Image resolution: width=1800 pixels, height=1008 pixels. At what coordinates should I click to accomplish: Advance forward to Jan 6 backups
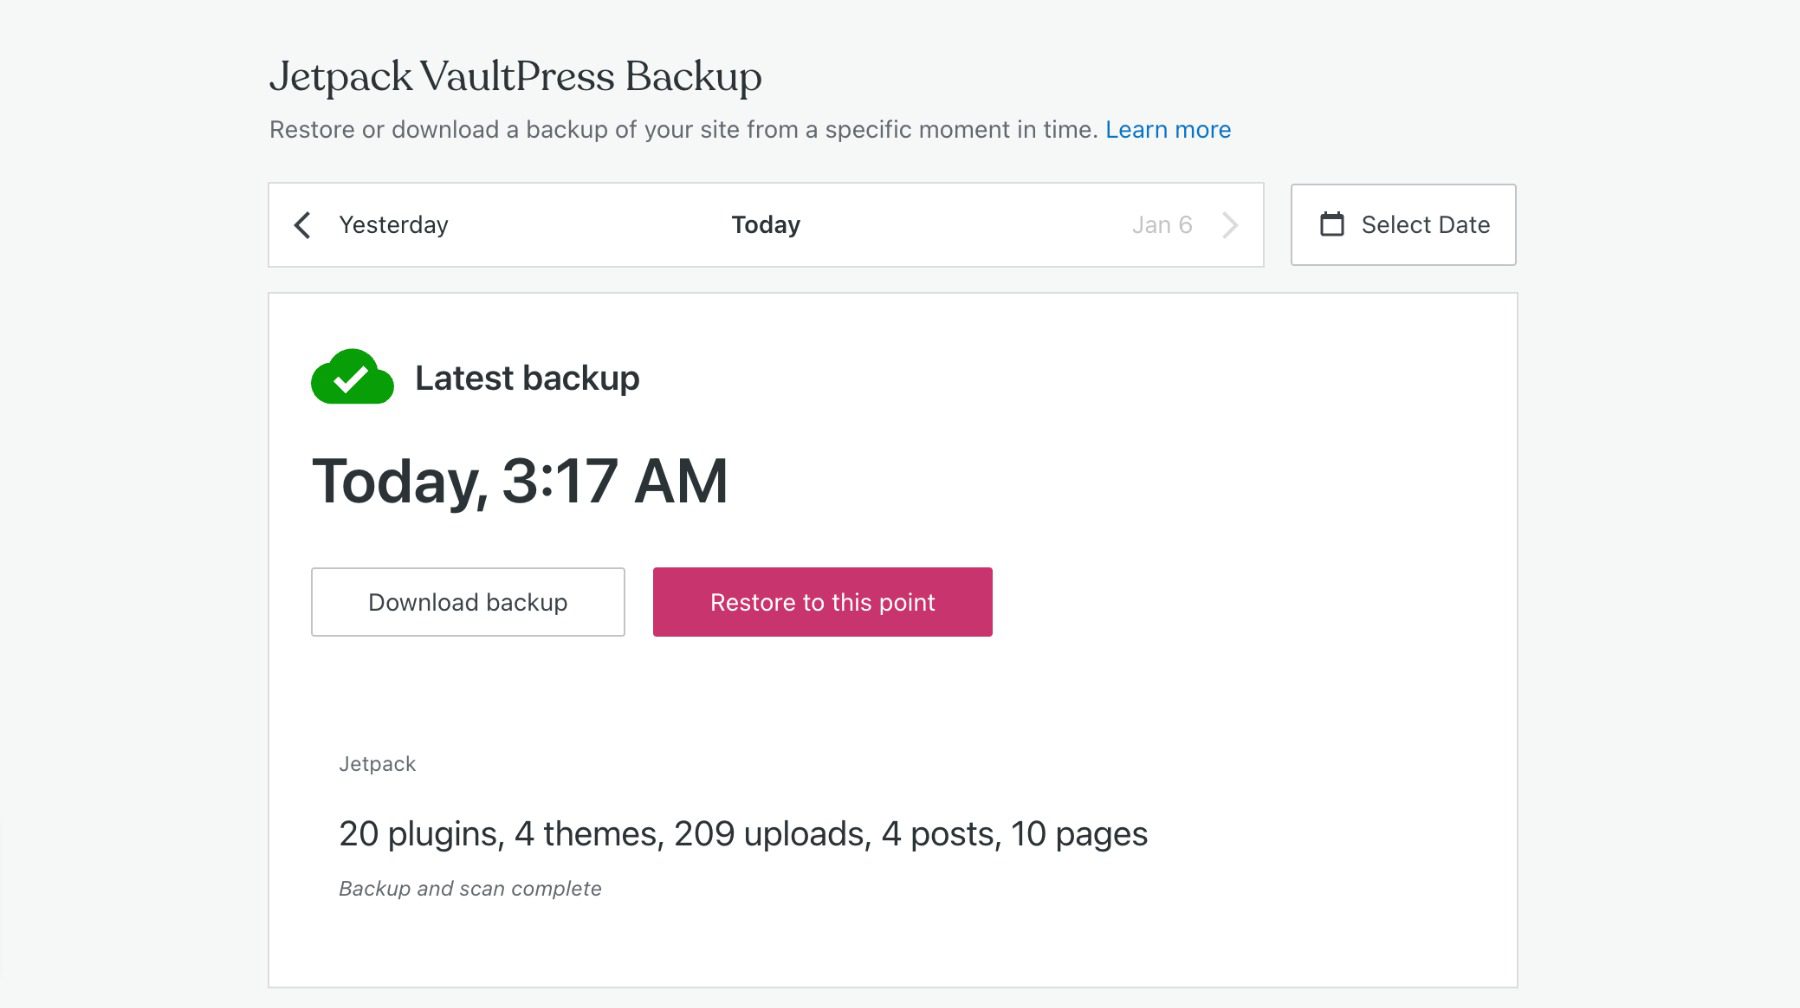1162,224
